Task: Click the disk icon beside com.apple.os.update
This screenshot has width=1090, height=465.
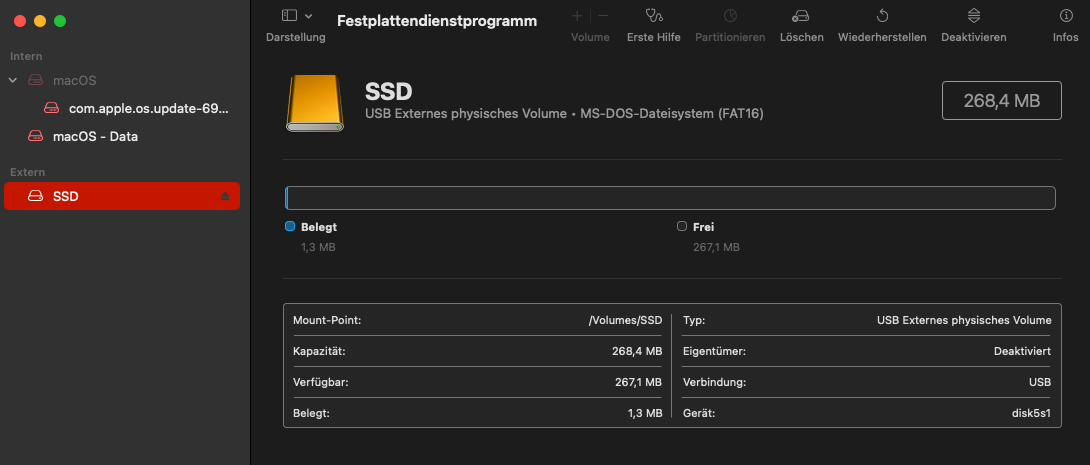Action: pyautogui.click(x=51, y=108)
